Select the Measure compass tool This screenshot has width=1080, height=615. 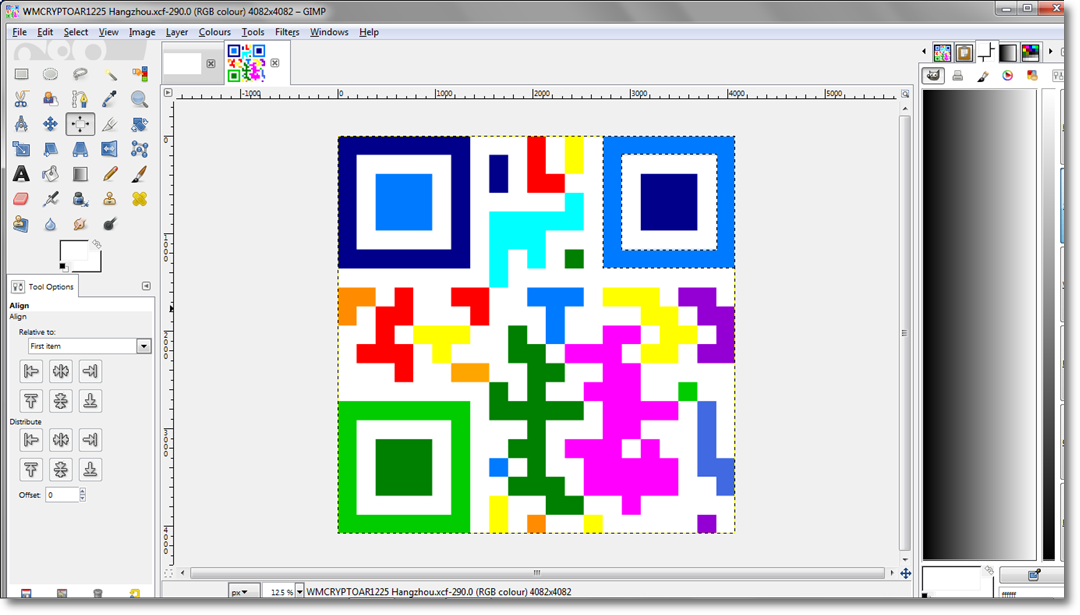[21, 124]
